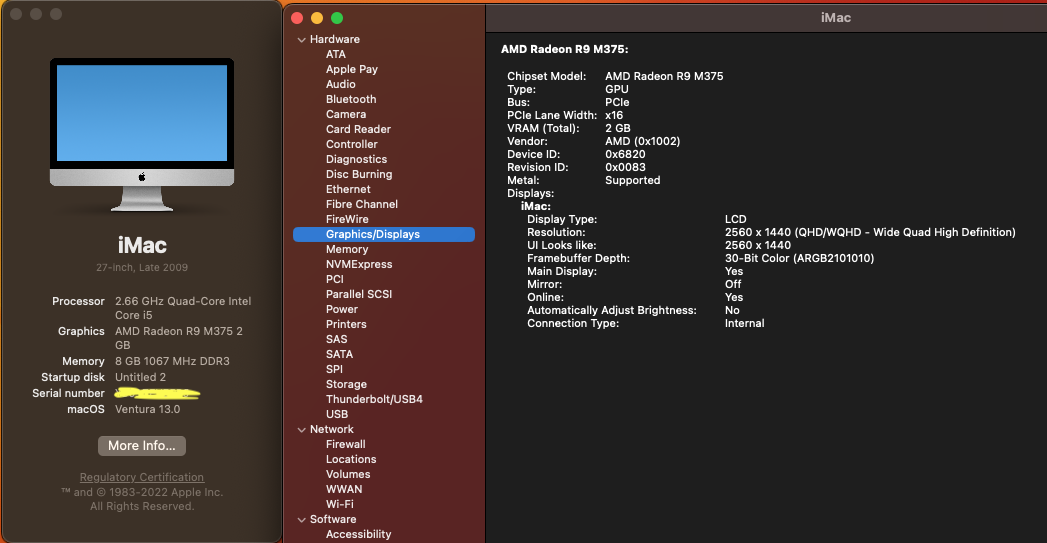1047x543 pixels.
Task: Collapse the Network section
Action: (301, 430)
